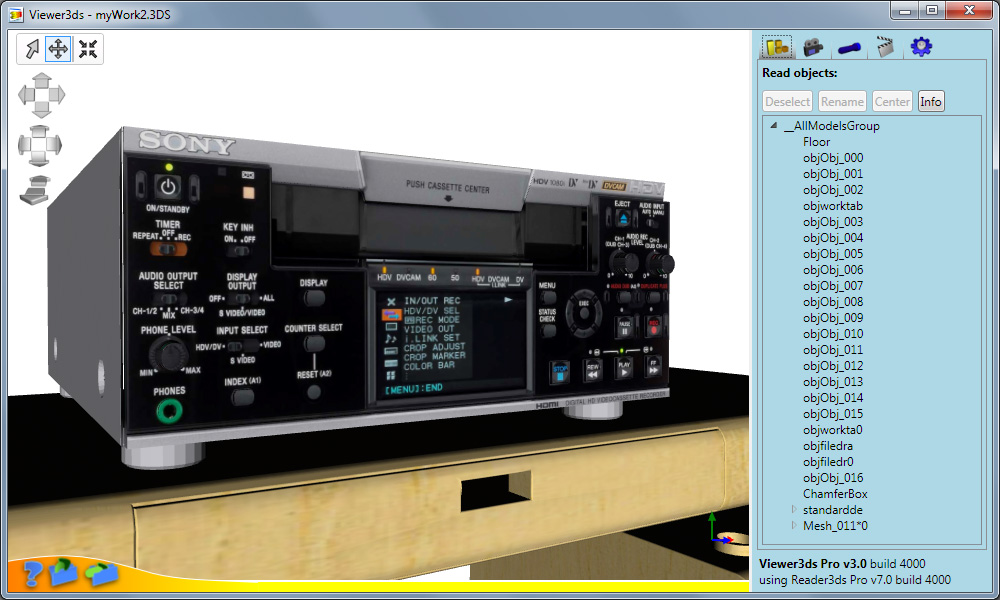
Task: Click the folder icon with left-pointing arrow
Action: click(101, 573)
